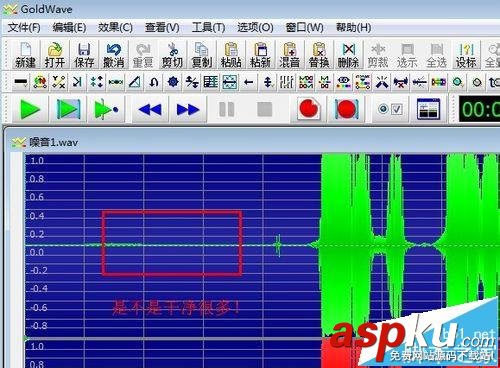Open the 文件(F) menu
The image size is (500, 368).
[x=24, y=27]
